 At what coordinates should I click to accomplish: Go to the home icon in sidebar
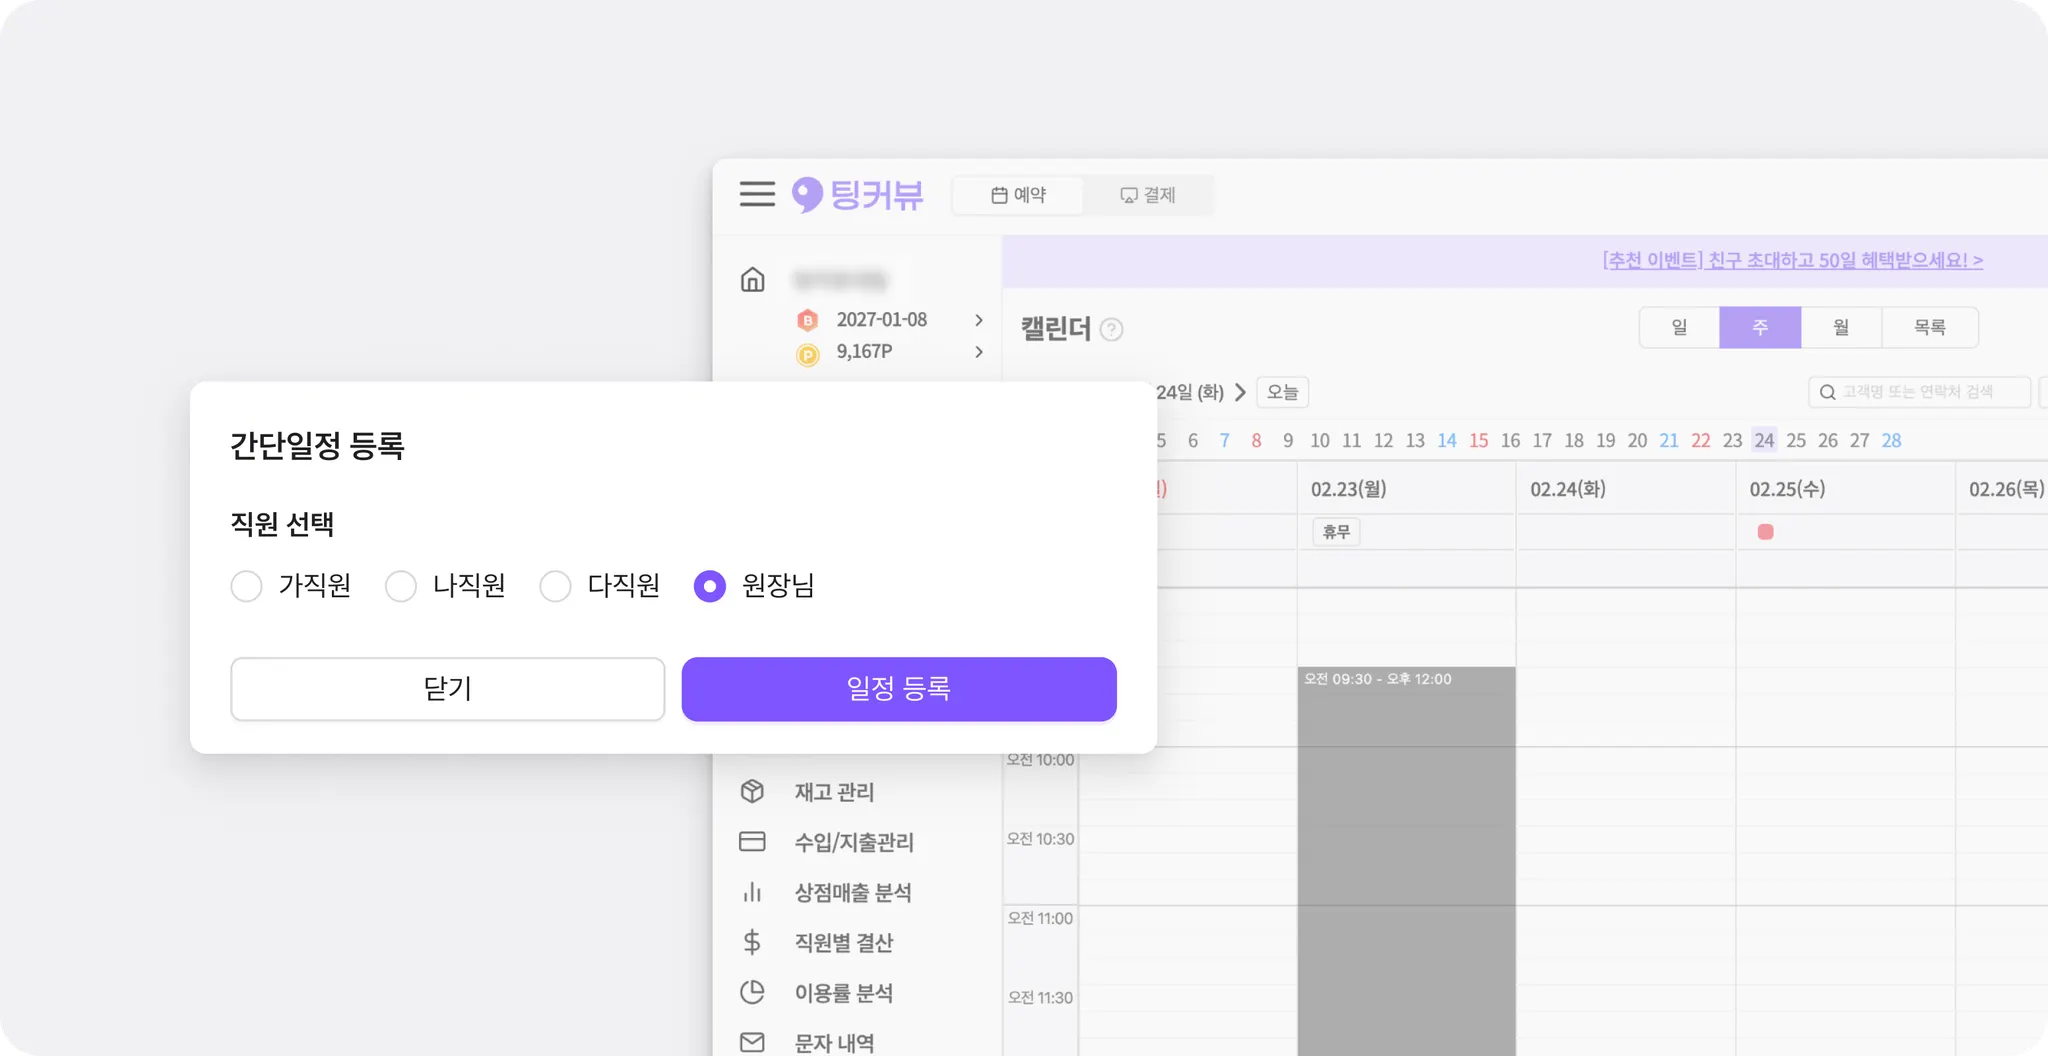click(752, 279)
